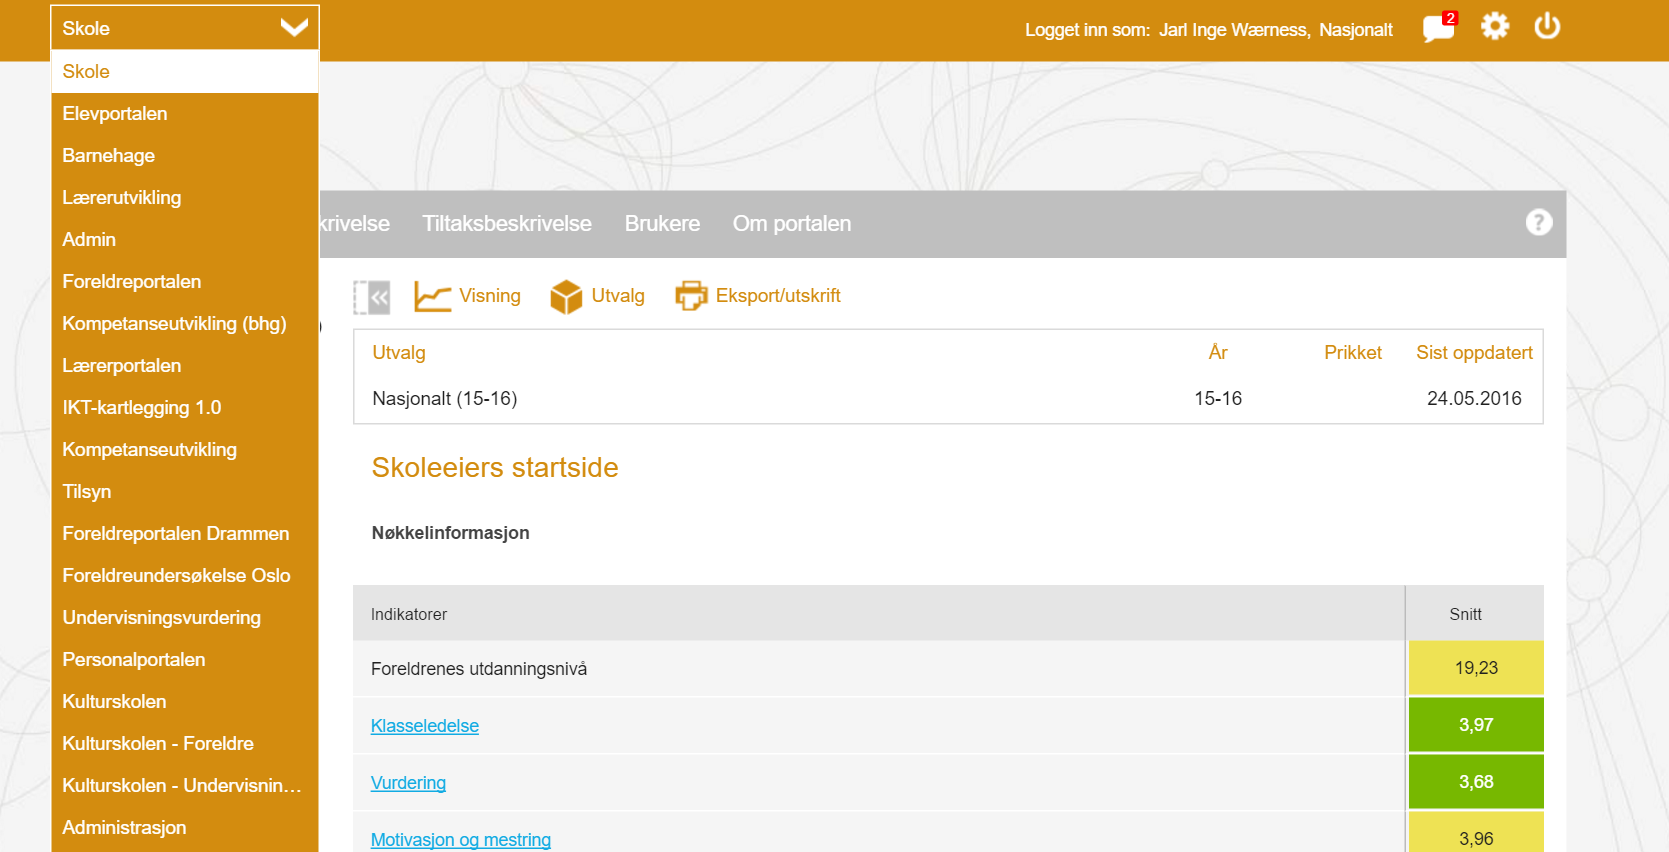Open Administrasjon menu entry
1669x852 pixels.
pyautogui.click(x=185, y=827)
